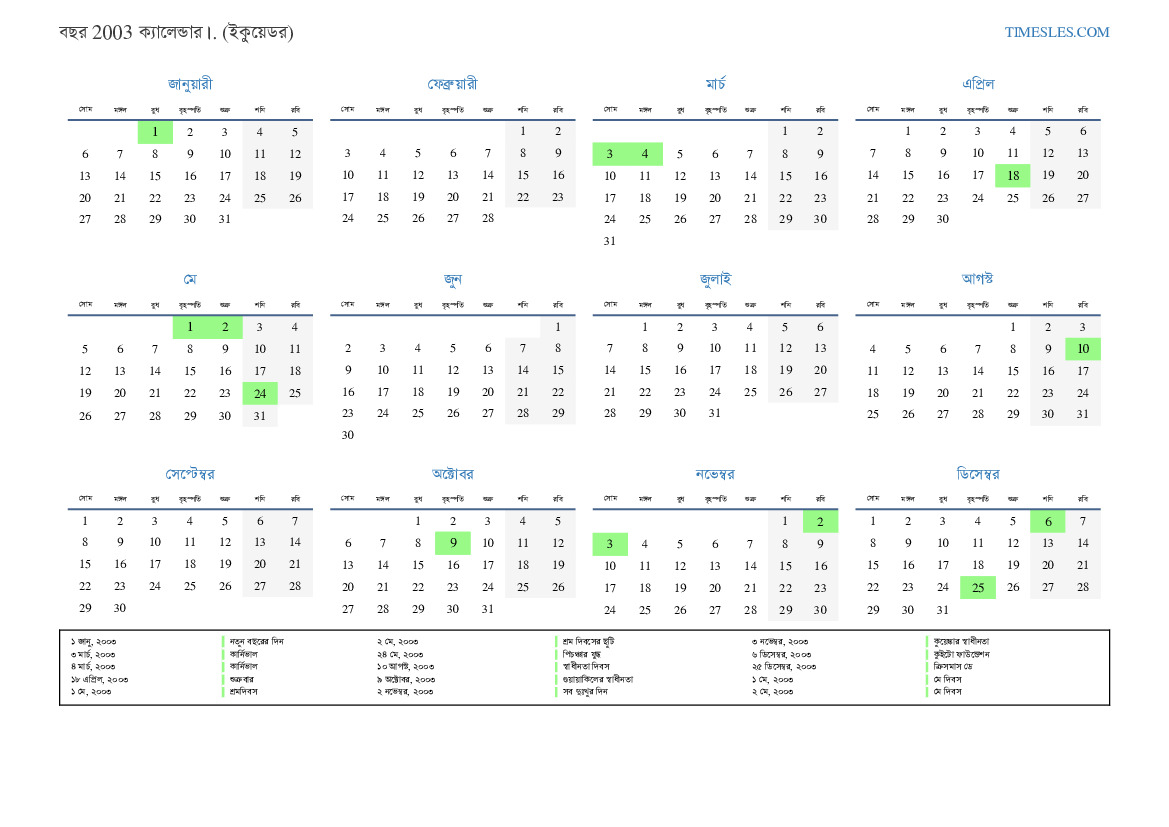The width and height of the screenshot is (1169, 827).
Task: Click date 31 in জানুয়ারী
Action: tap(224, 219)
